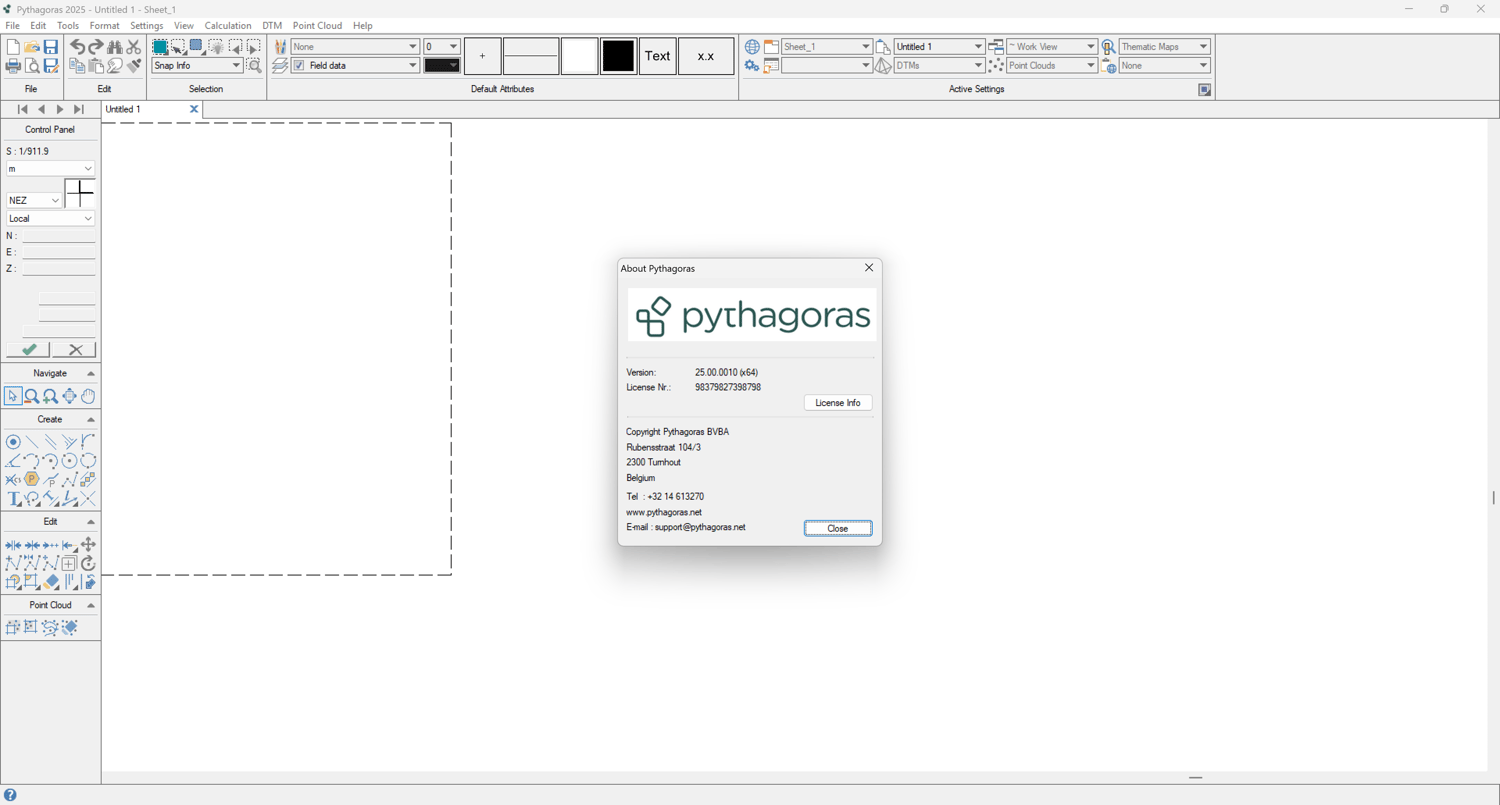The height and width of the screenshot is (805, 1500).
Task: Click the N coordinate input field
Action: (59, 236)
